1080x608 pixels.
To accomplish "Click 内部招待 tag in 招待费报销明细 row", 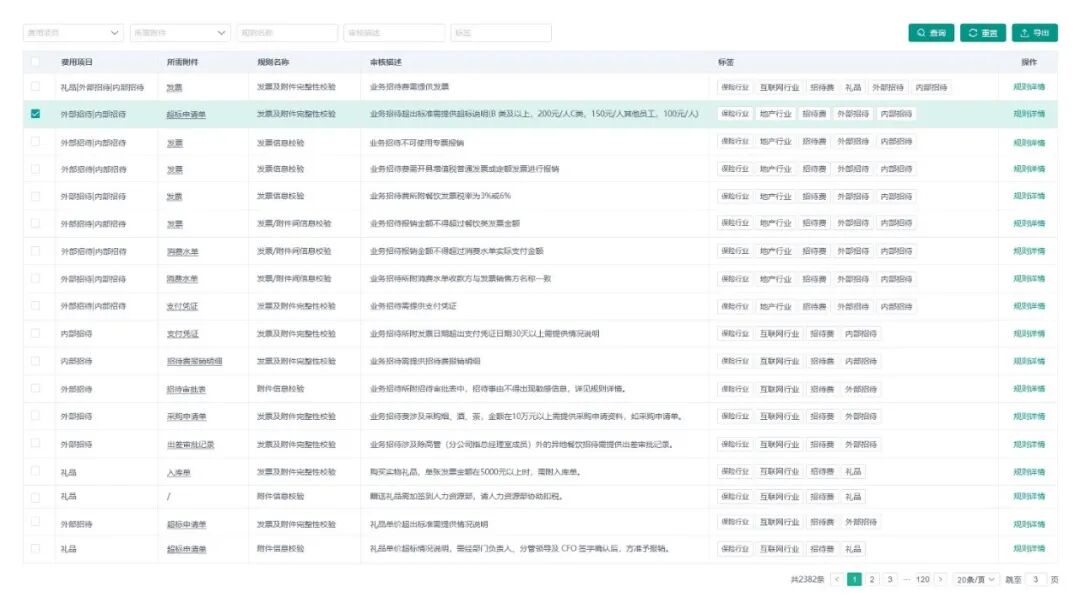I will (860, 361).
